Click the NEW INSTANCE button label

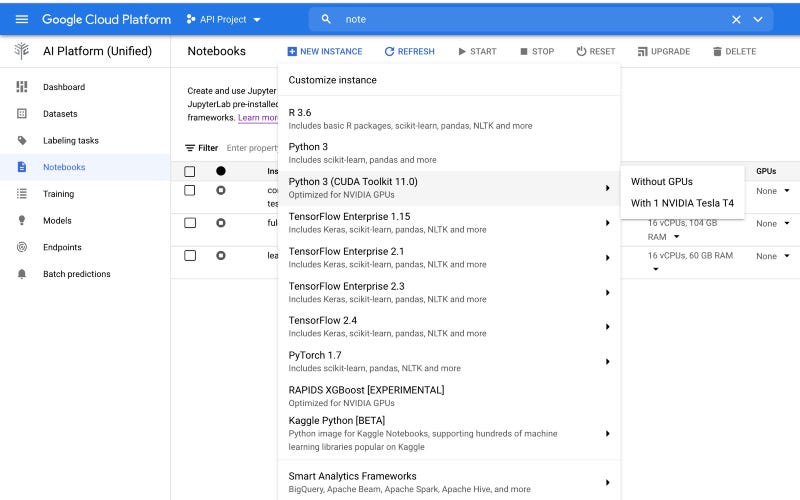[x=331, y=52]
